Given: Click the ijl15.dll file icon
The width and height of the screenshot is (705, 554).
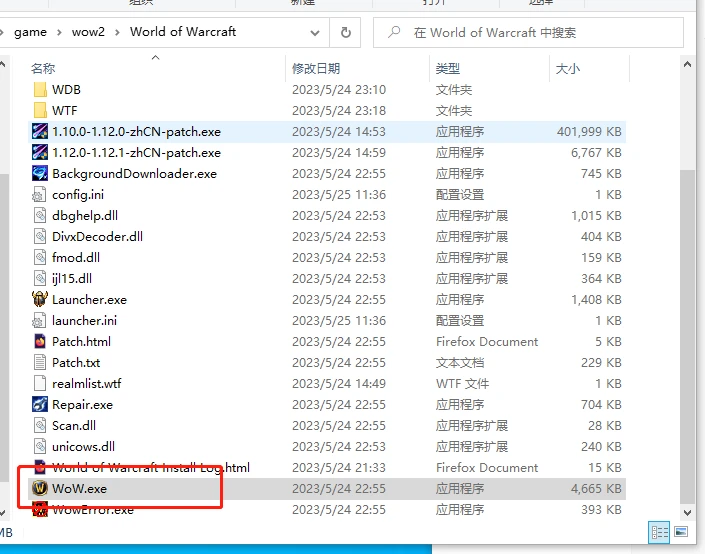Looking at the screenshot, I should (x=40, y=278).
